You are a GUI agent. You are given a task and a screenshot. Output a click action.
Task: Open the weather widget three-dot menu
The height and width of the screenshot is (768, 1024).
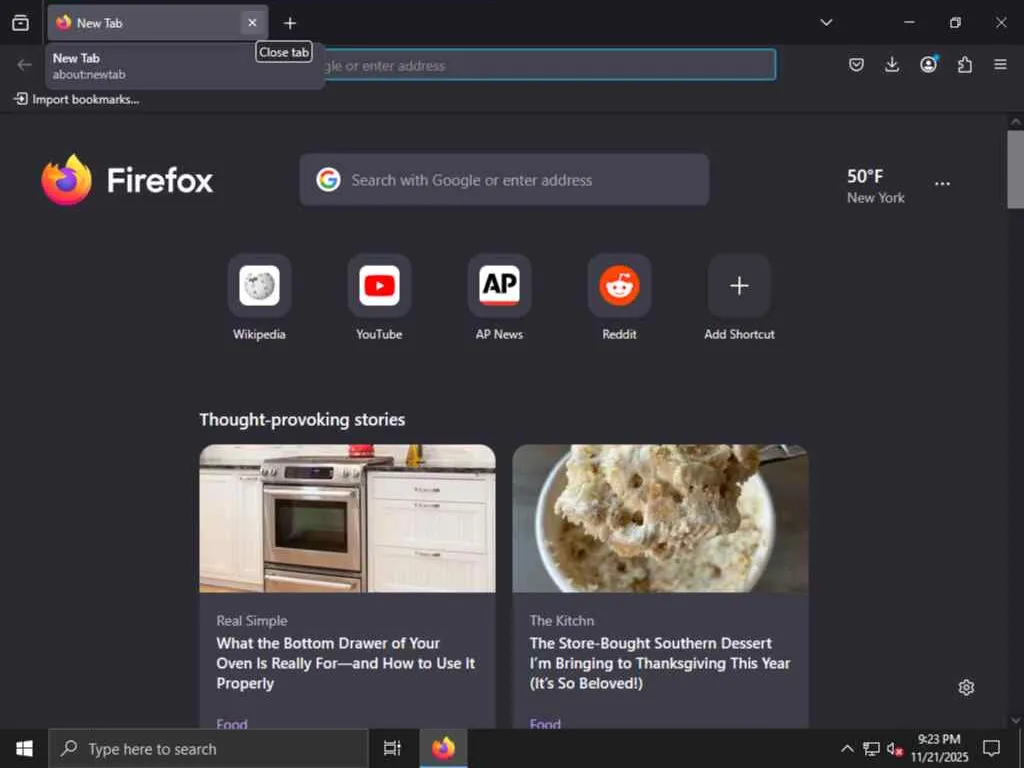click(942, 184)
